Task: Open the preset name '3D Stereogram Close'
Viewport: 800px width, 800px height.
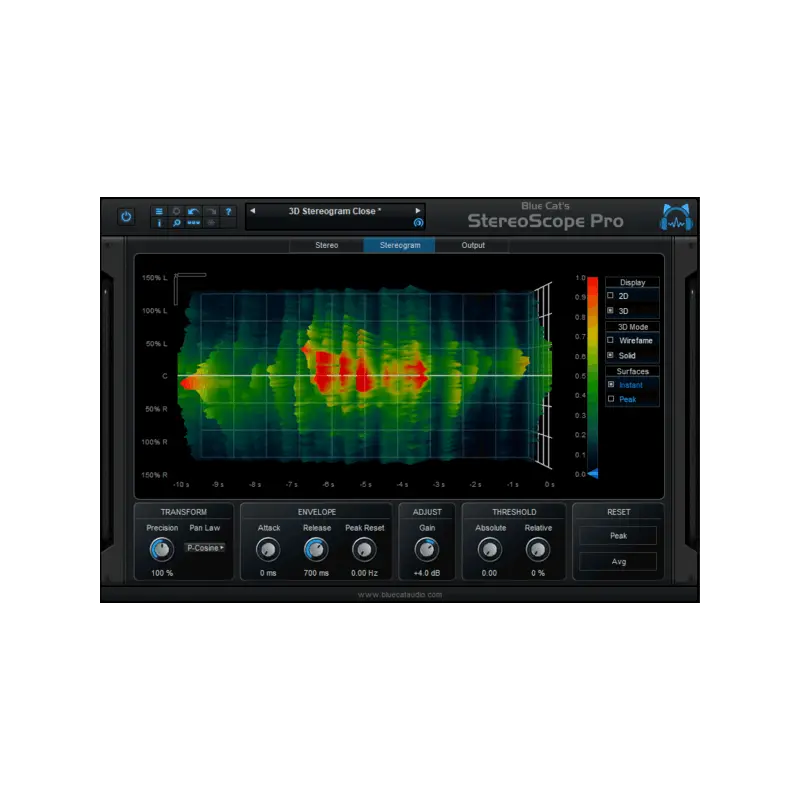Action: click(335, 211)
